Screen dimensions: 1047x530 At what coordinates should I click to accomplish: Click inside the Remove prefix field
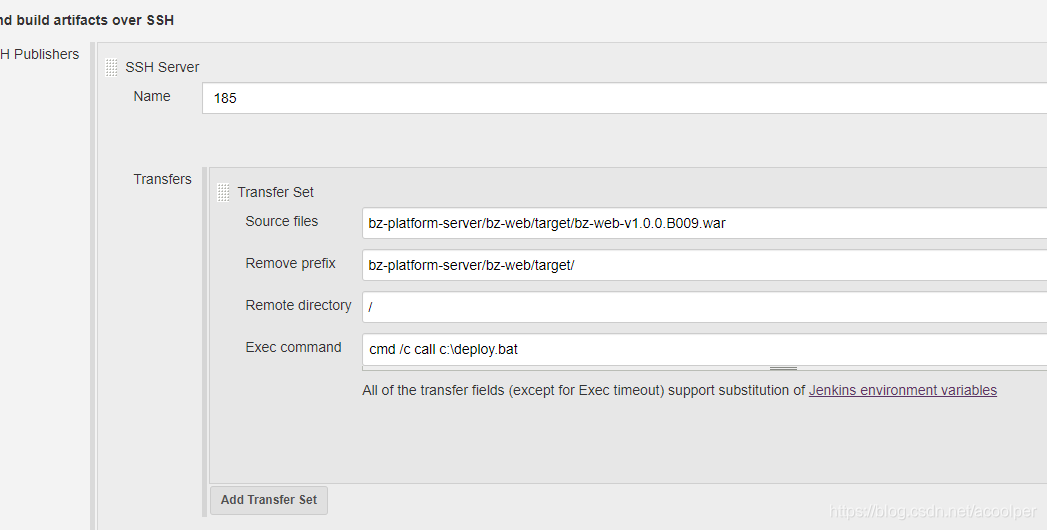(704, 265)
